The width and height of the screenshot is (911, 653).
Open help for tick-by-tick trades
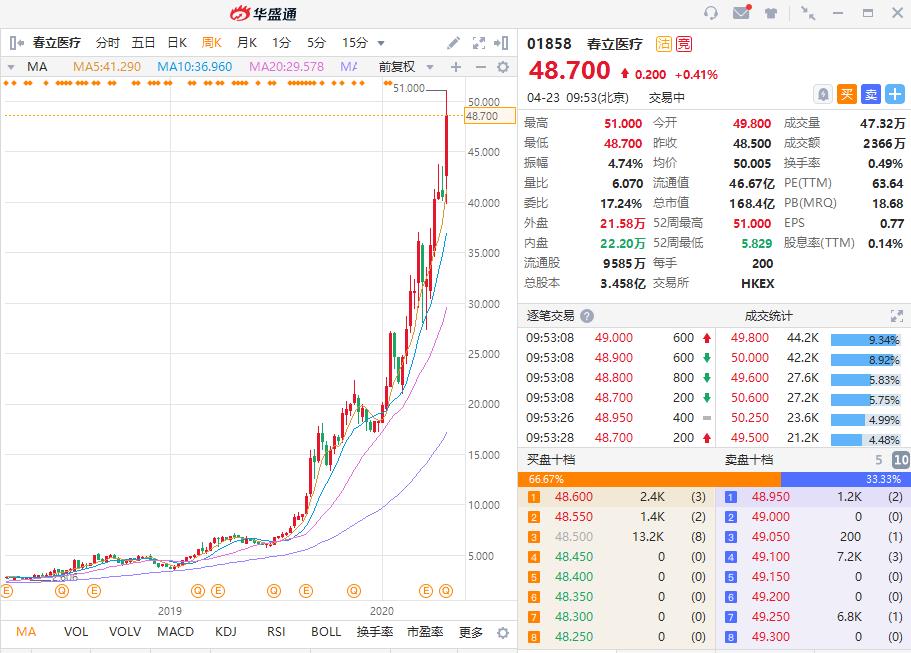(x=587, y=316)
